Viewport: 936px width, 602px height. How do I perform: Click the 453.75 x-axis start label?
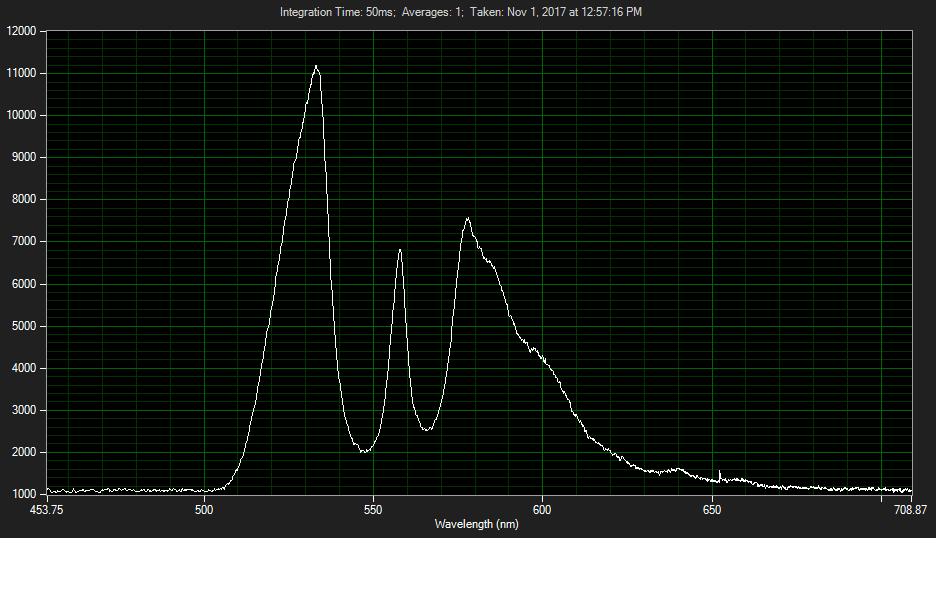47,510
